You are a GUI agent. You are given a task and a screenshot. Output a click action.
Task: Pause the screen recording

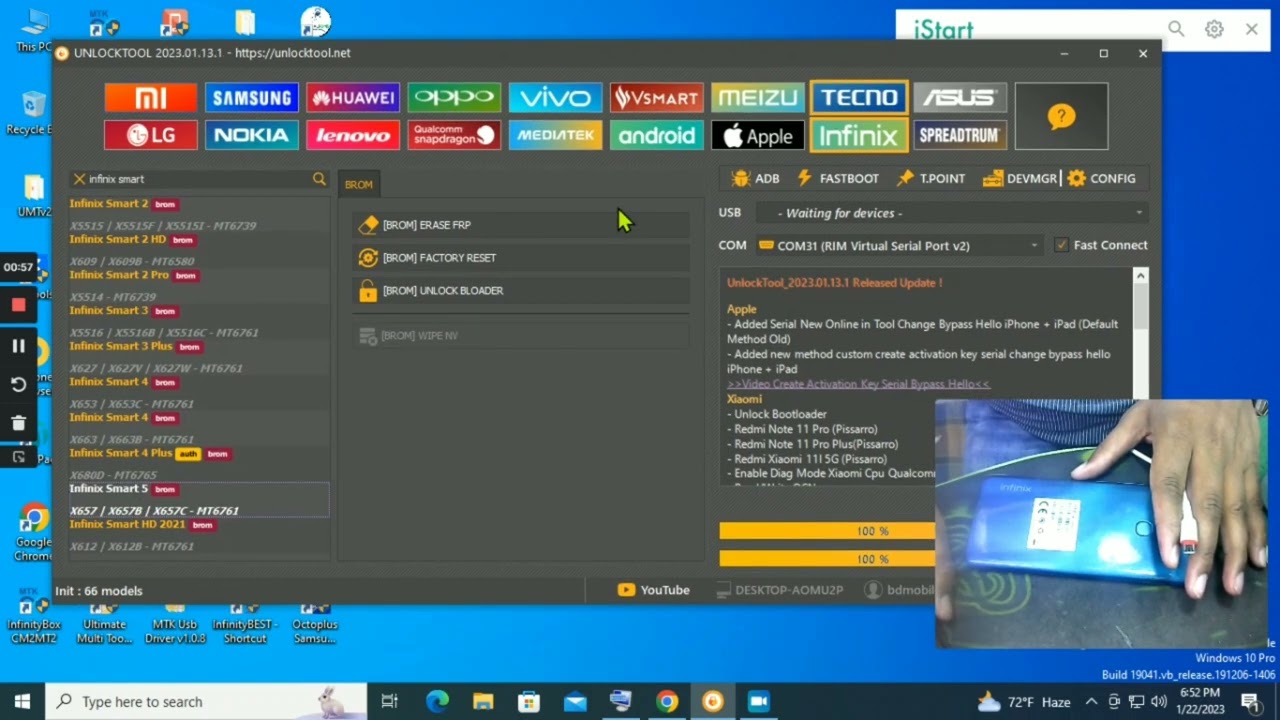click(x=18, y=346)
